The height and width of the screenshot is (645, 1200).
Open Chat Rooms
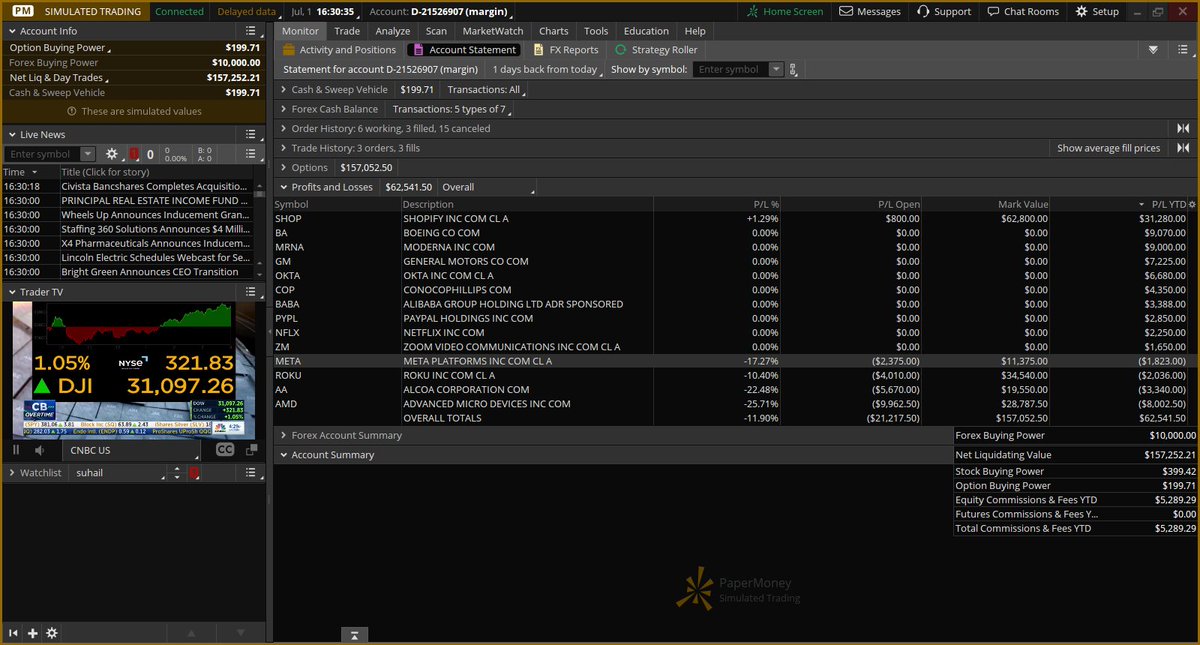point(1022,11)
